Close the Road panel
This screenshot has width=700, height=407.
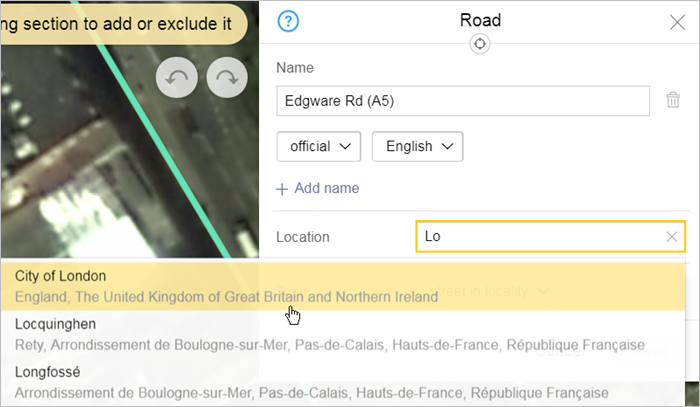click(x=677, y=22)
